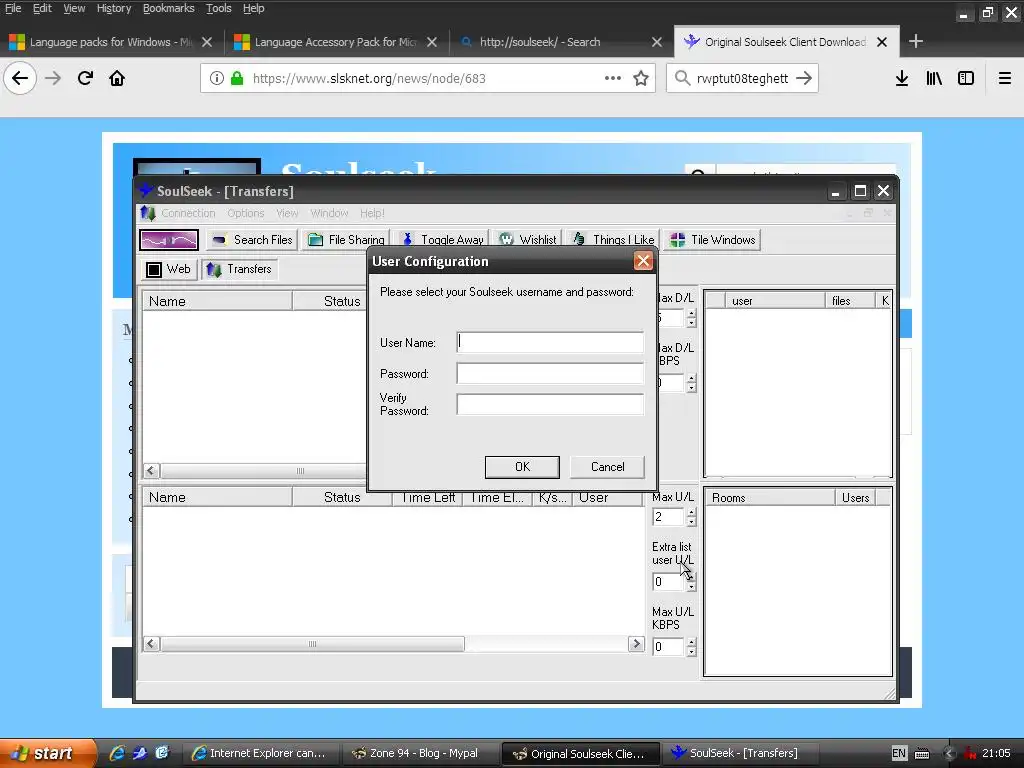1024x768 pixels.
Task: Click Tile Windows toolbar button
Action: click(712, 240)
